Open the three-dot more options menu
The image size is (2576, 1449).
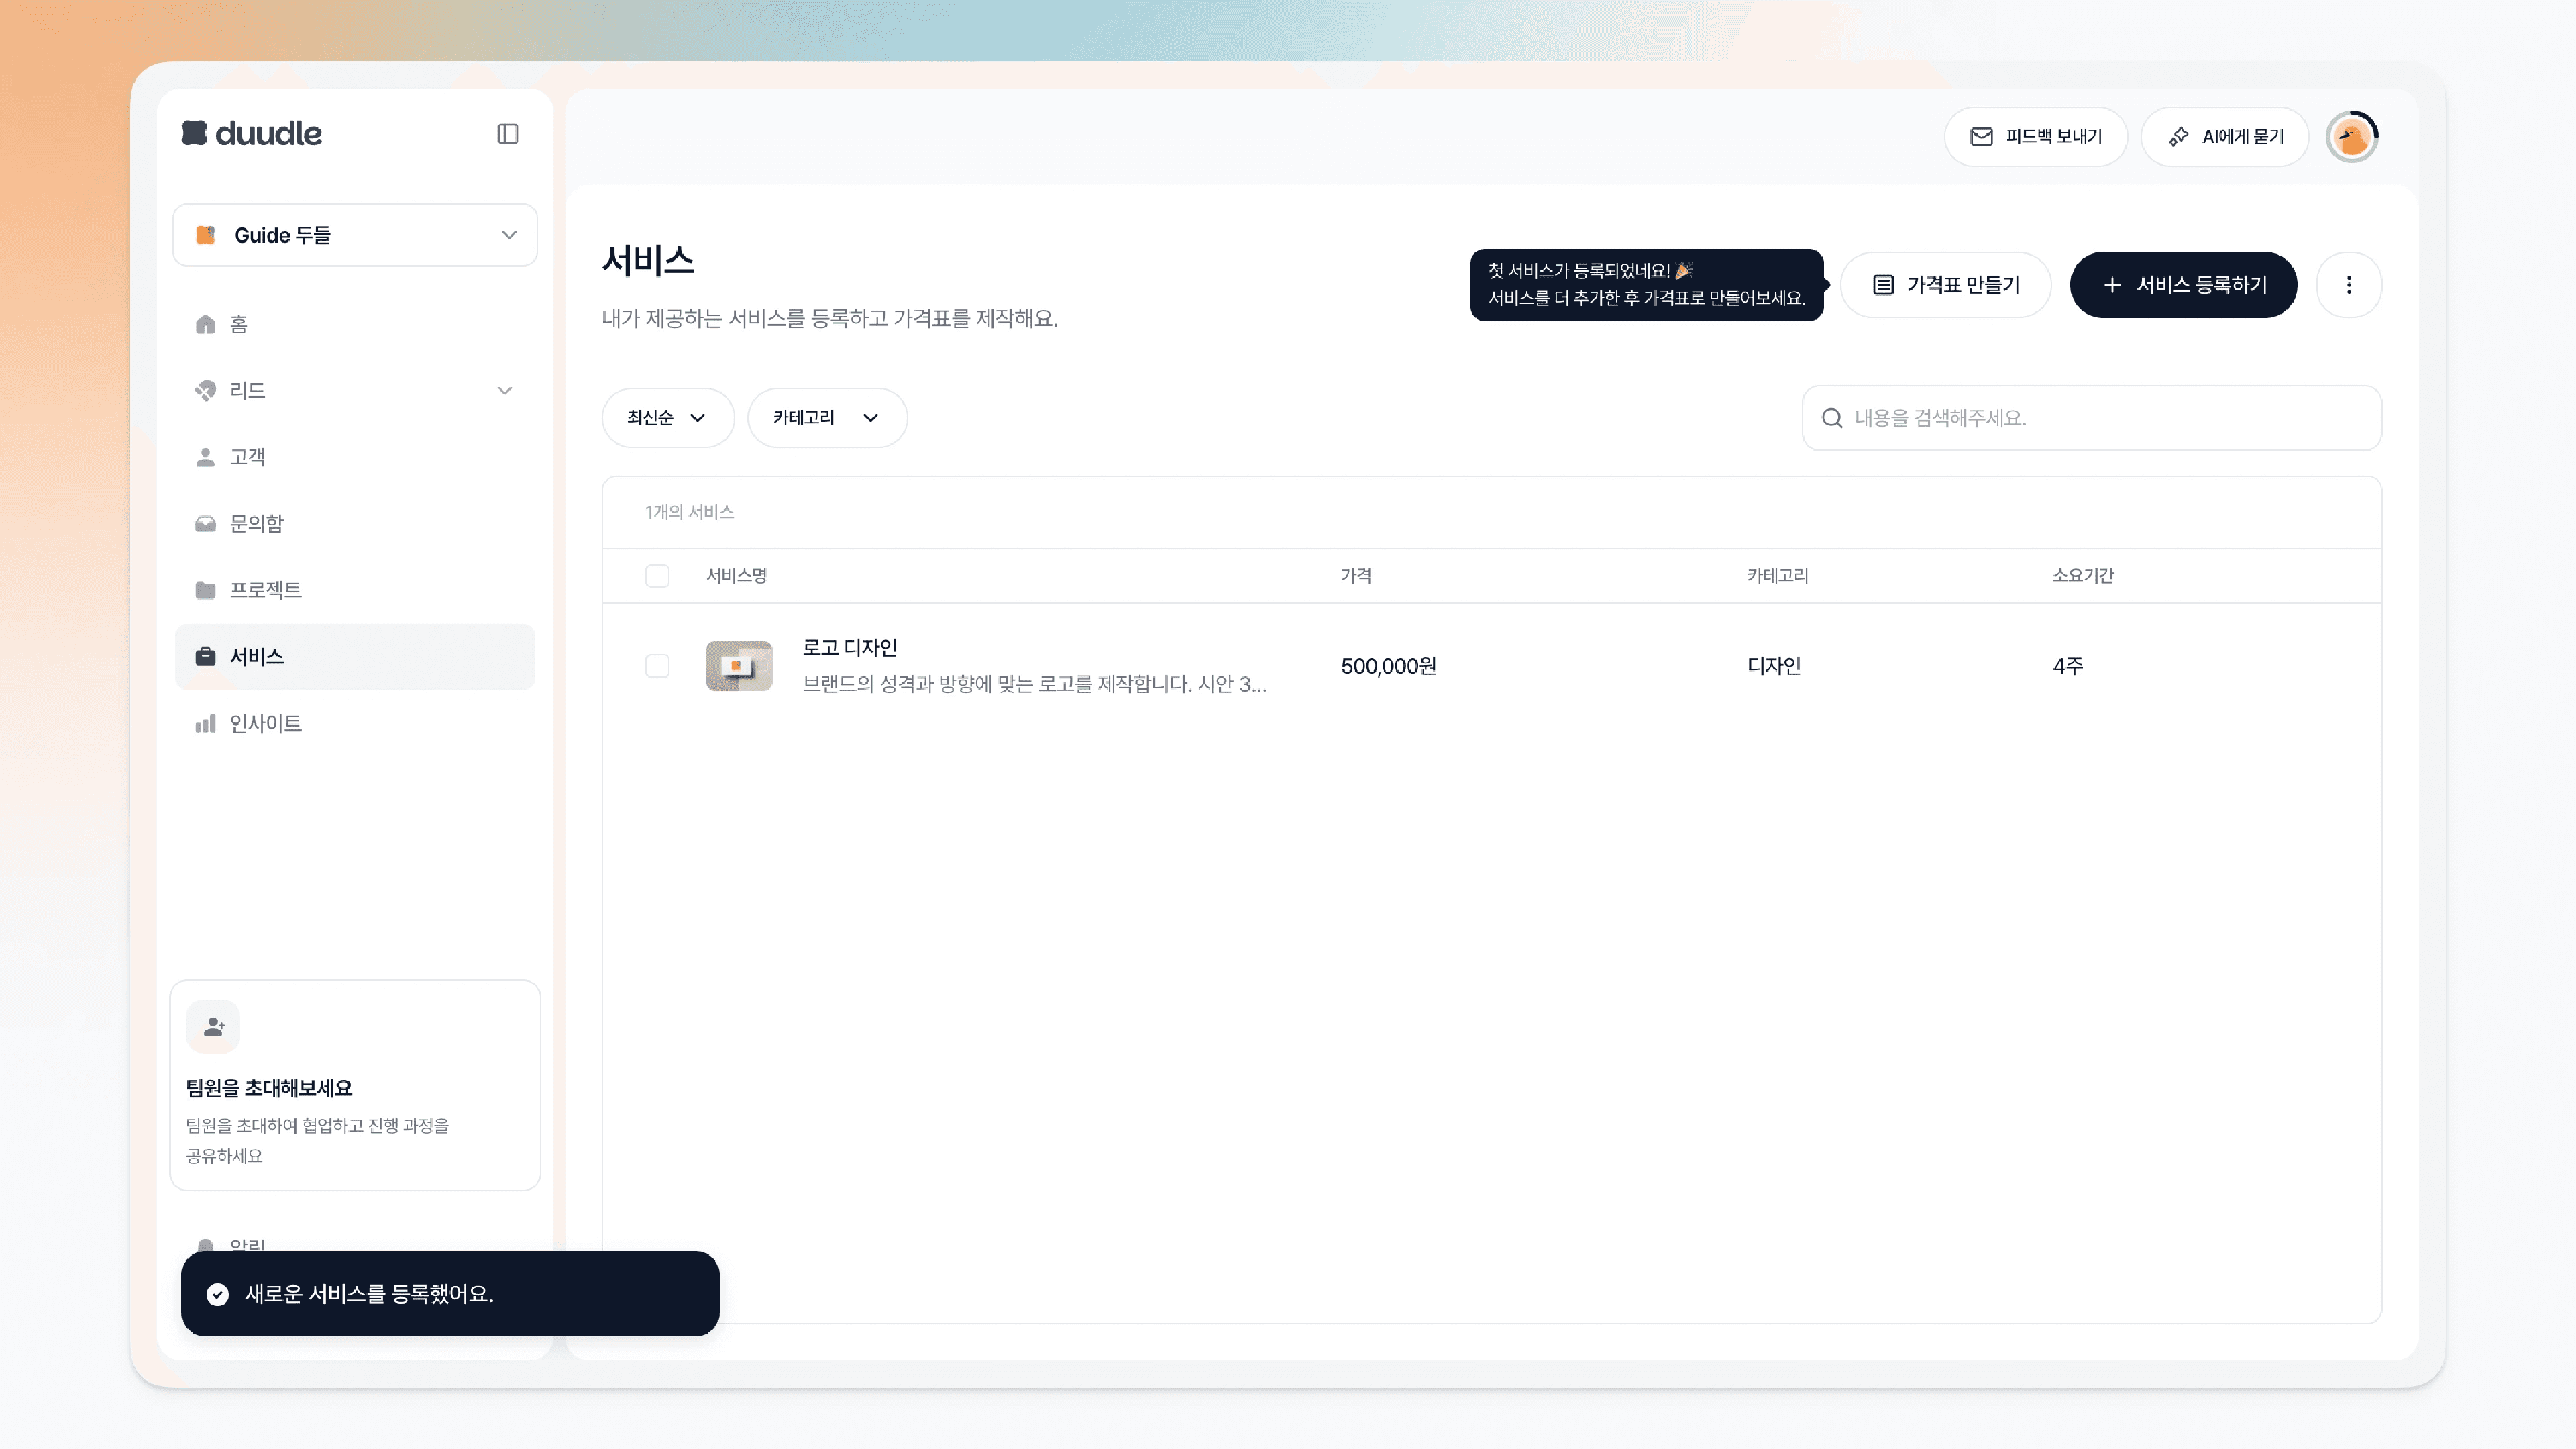2349,285
